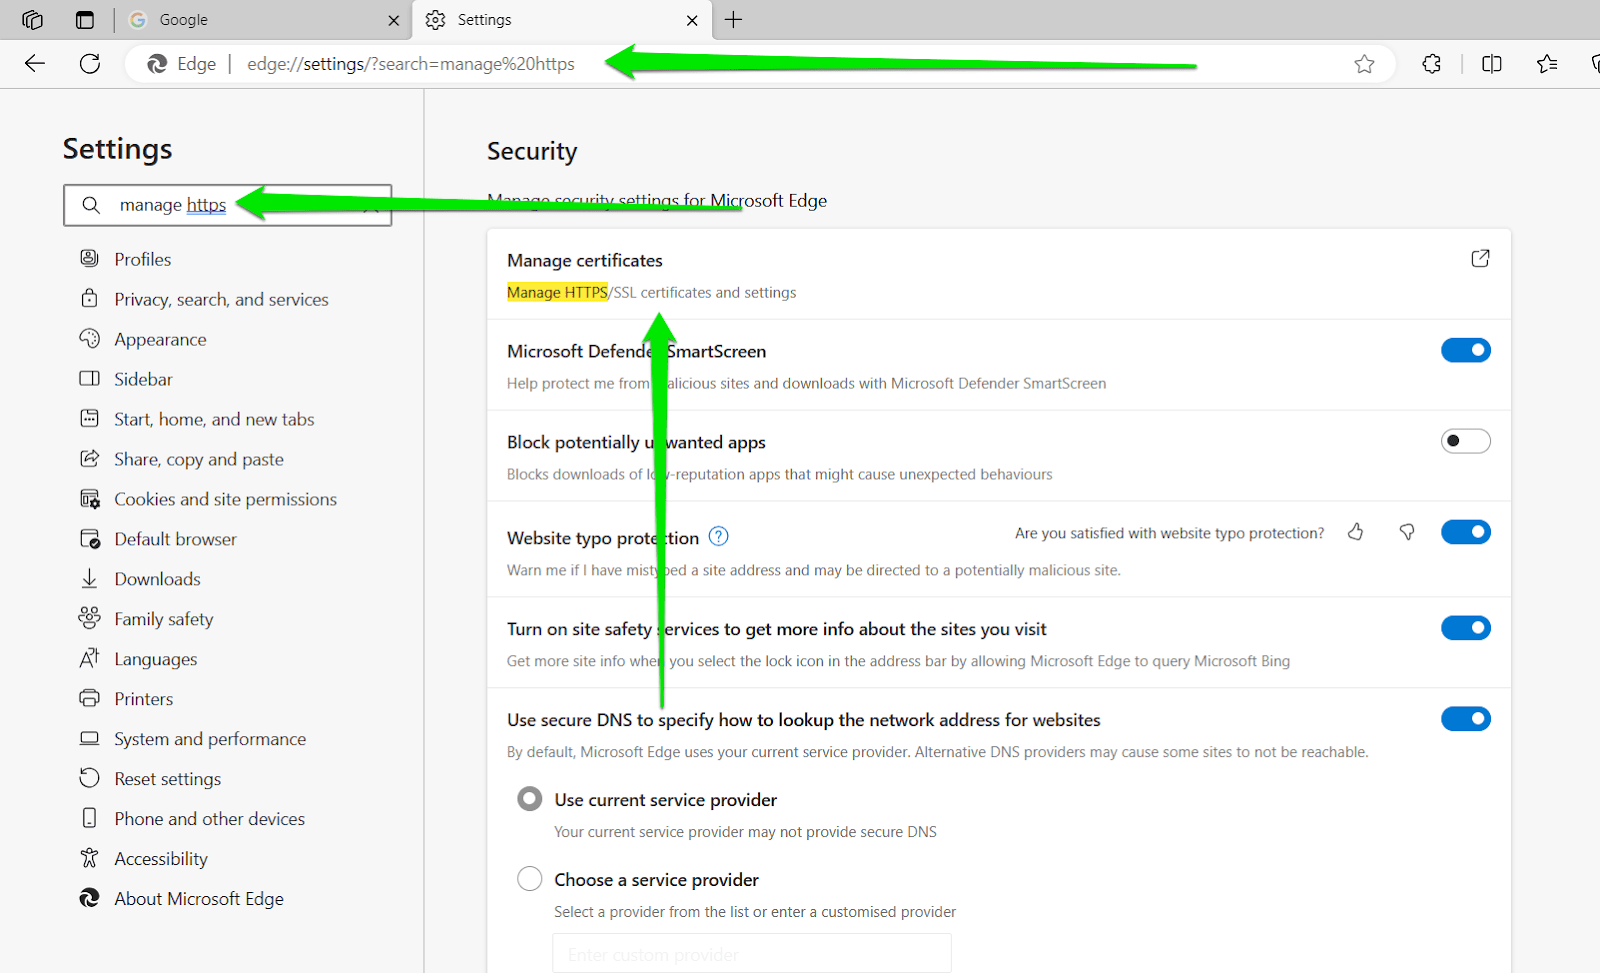Open Share, copy and paste settings
Screen dimensions: 1600x973
(199, 459)
